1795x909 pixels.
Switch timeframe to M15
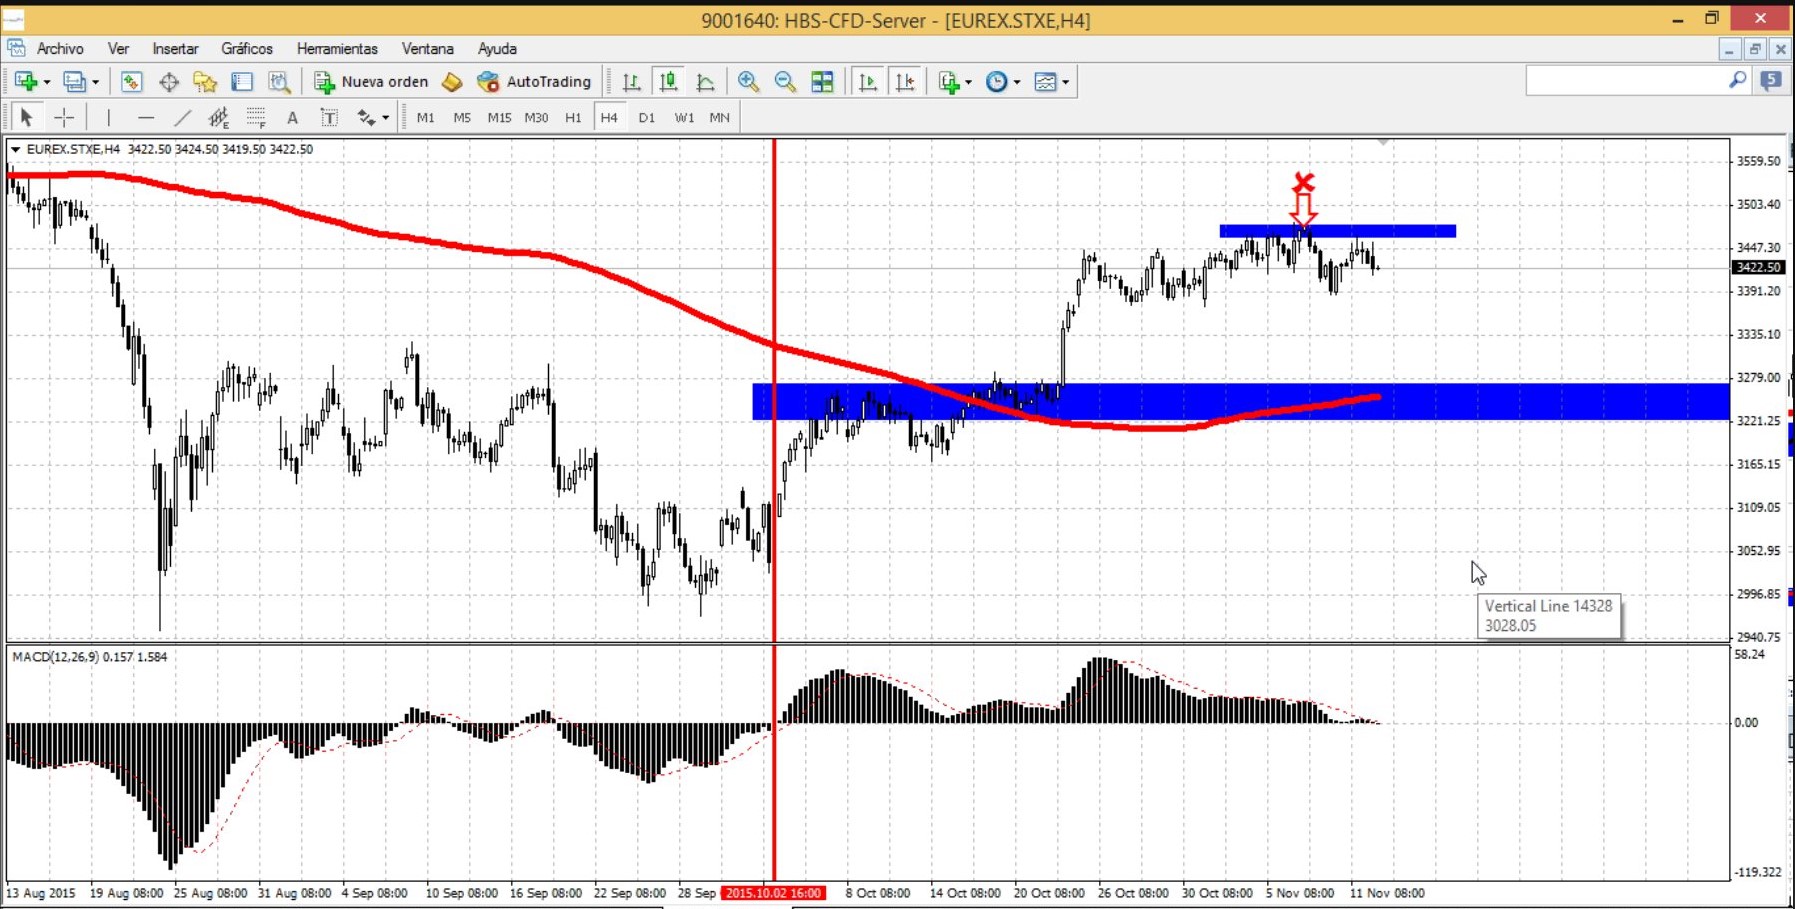[499, 118]
